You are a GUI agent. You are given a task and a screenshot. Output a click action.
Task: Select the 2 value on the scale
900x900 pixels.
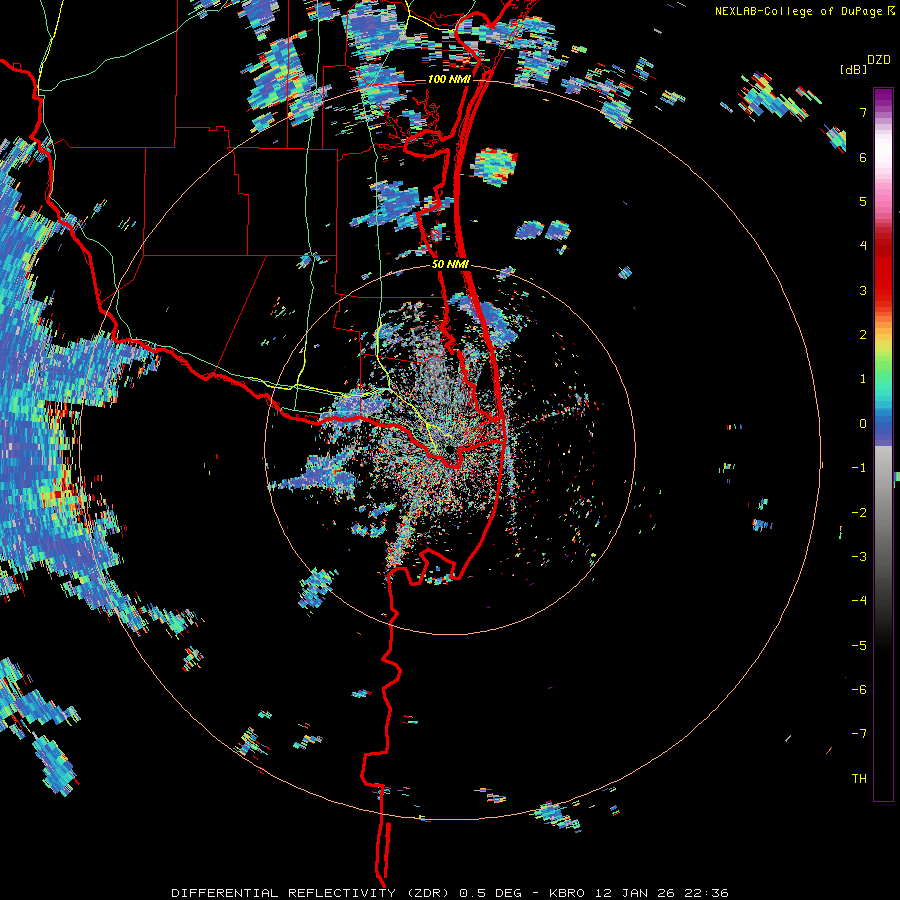(863, 335)
